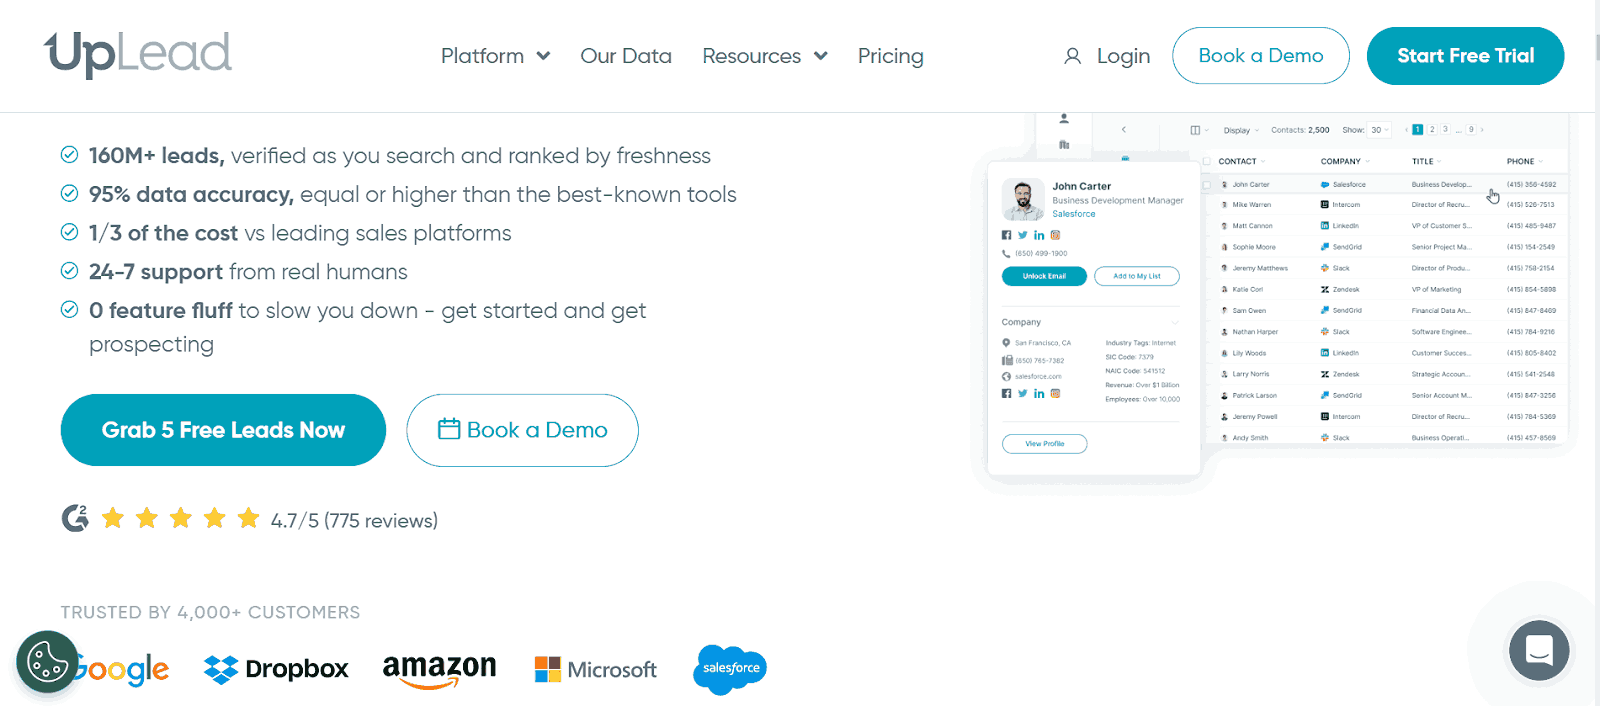
Task: Click the UpLead logo
Action: pyautogui.click(x=138, y=54)
